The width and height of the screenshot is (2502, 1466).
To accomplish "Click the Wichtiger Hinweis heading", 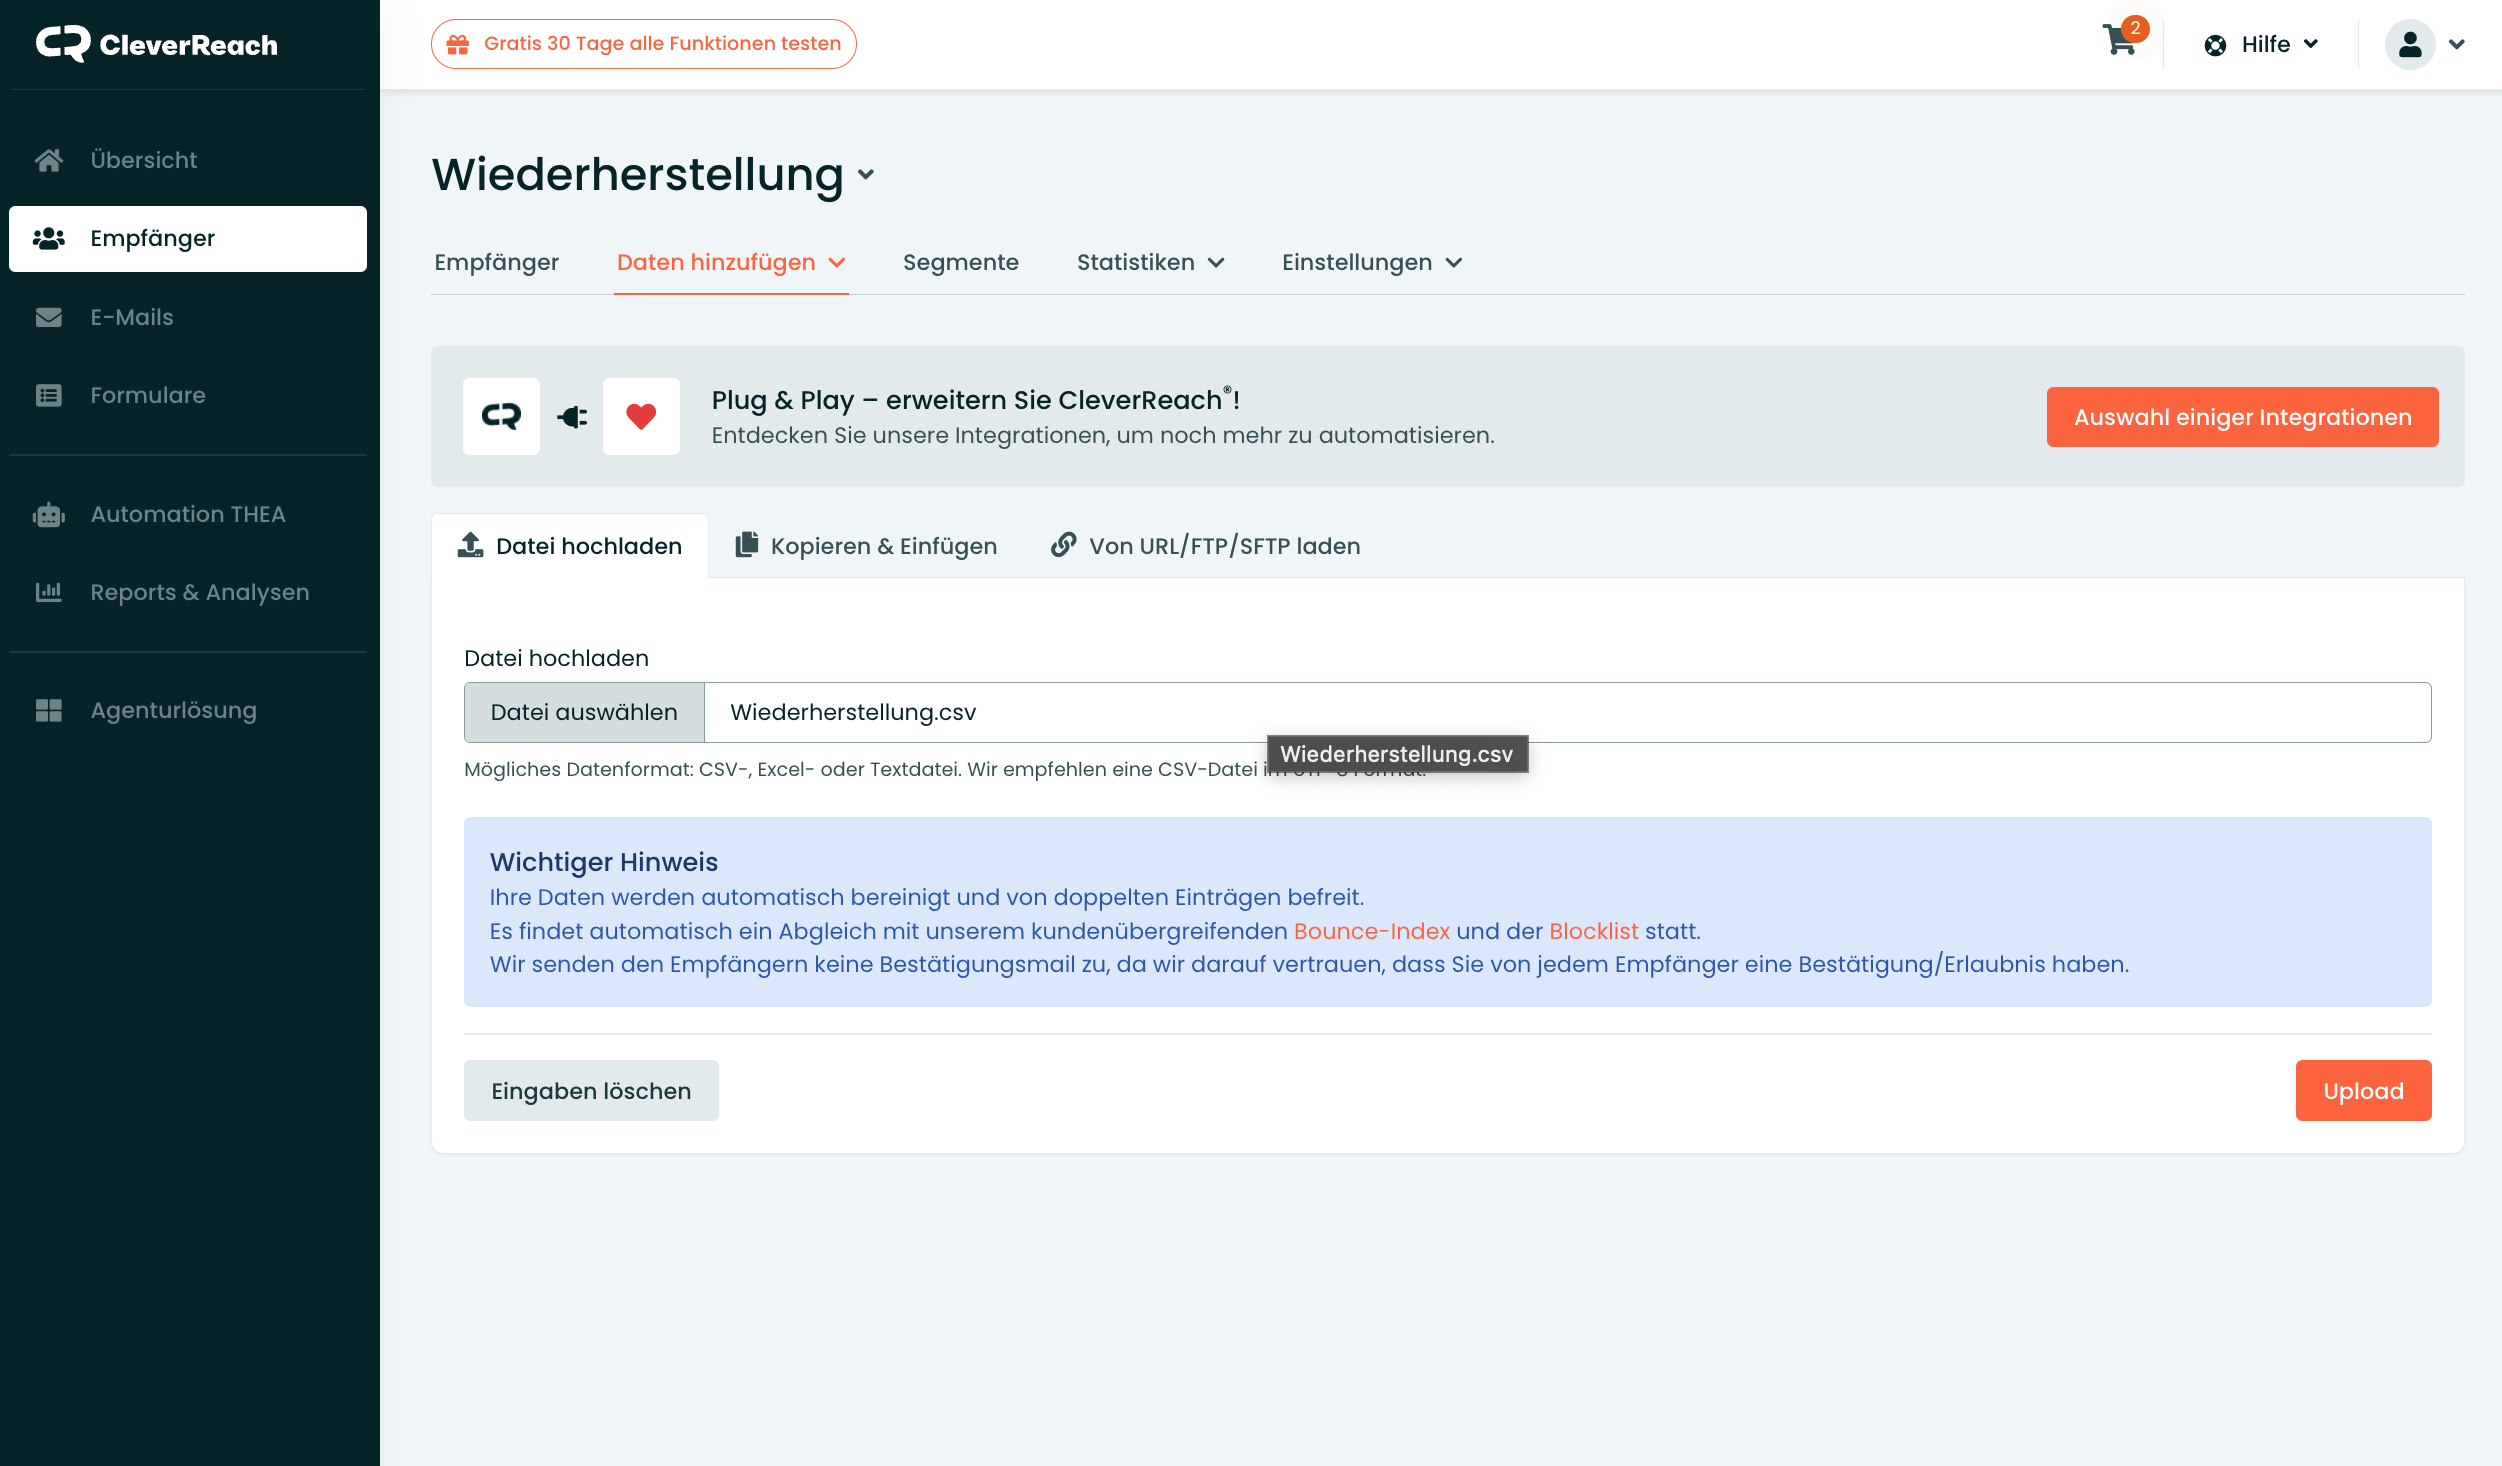I will click(x=603, y=863).
